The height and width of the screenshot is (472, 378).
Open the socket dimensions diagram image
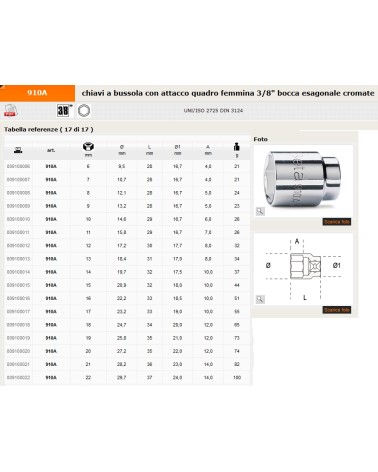click(x=303, y=269)
